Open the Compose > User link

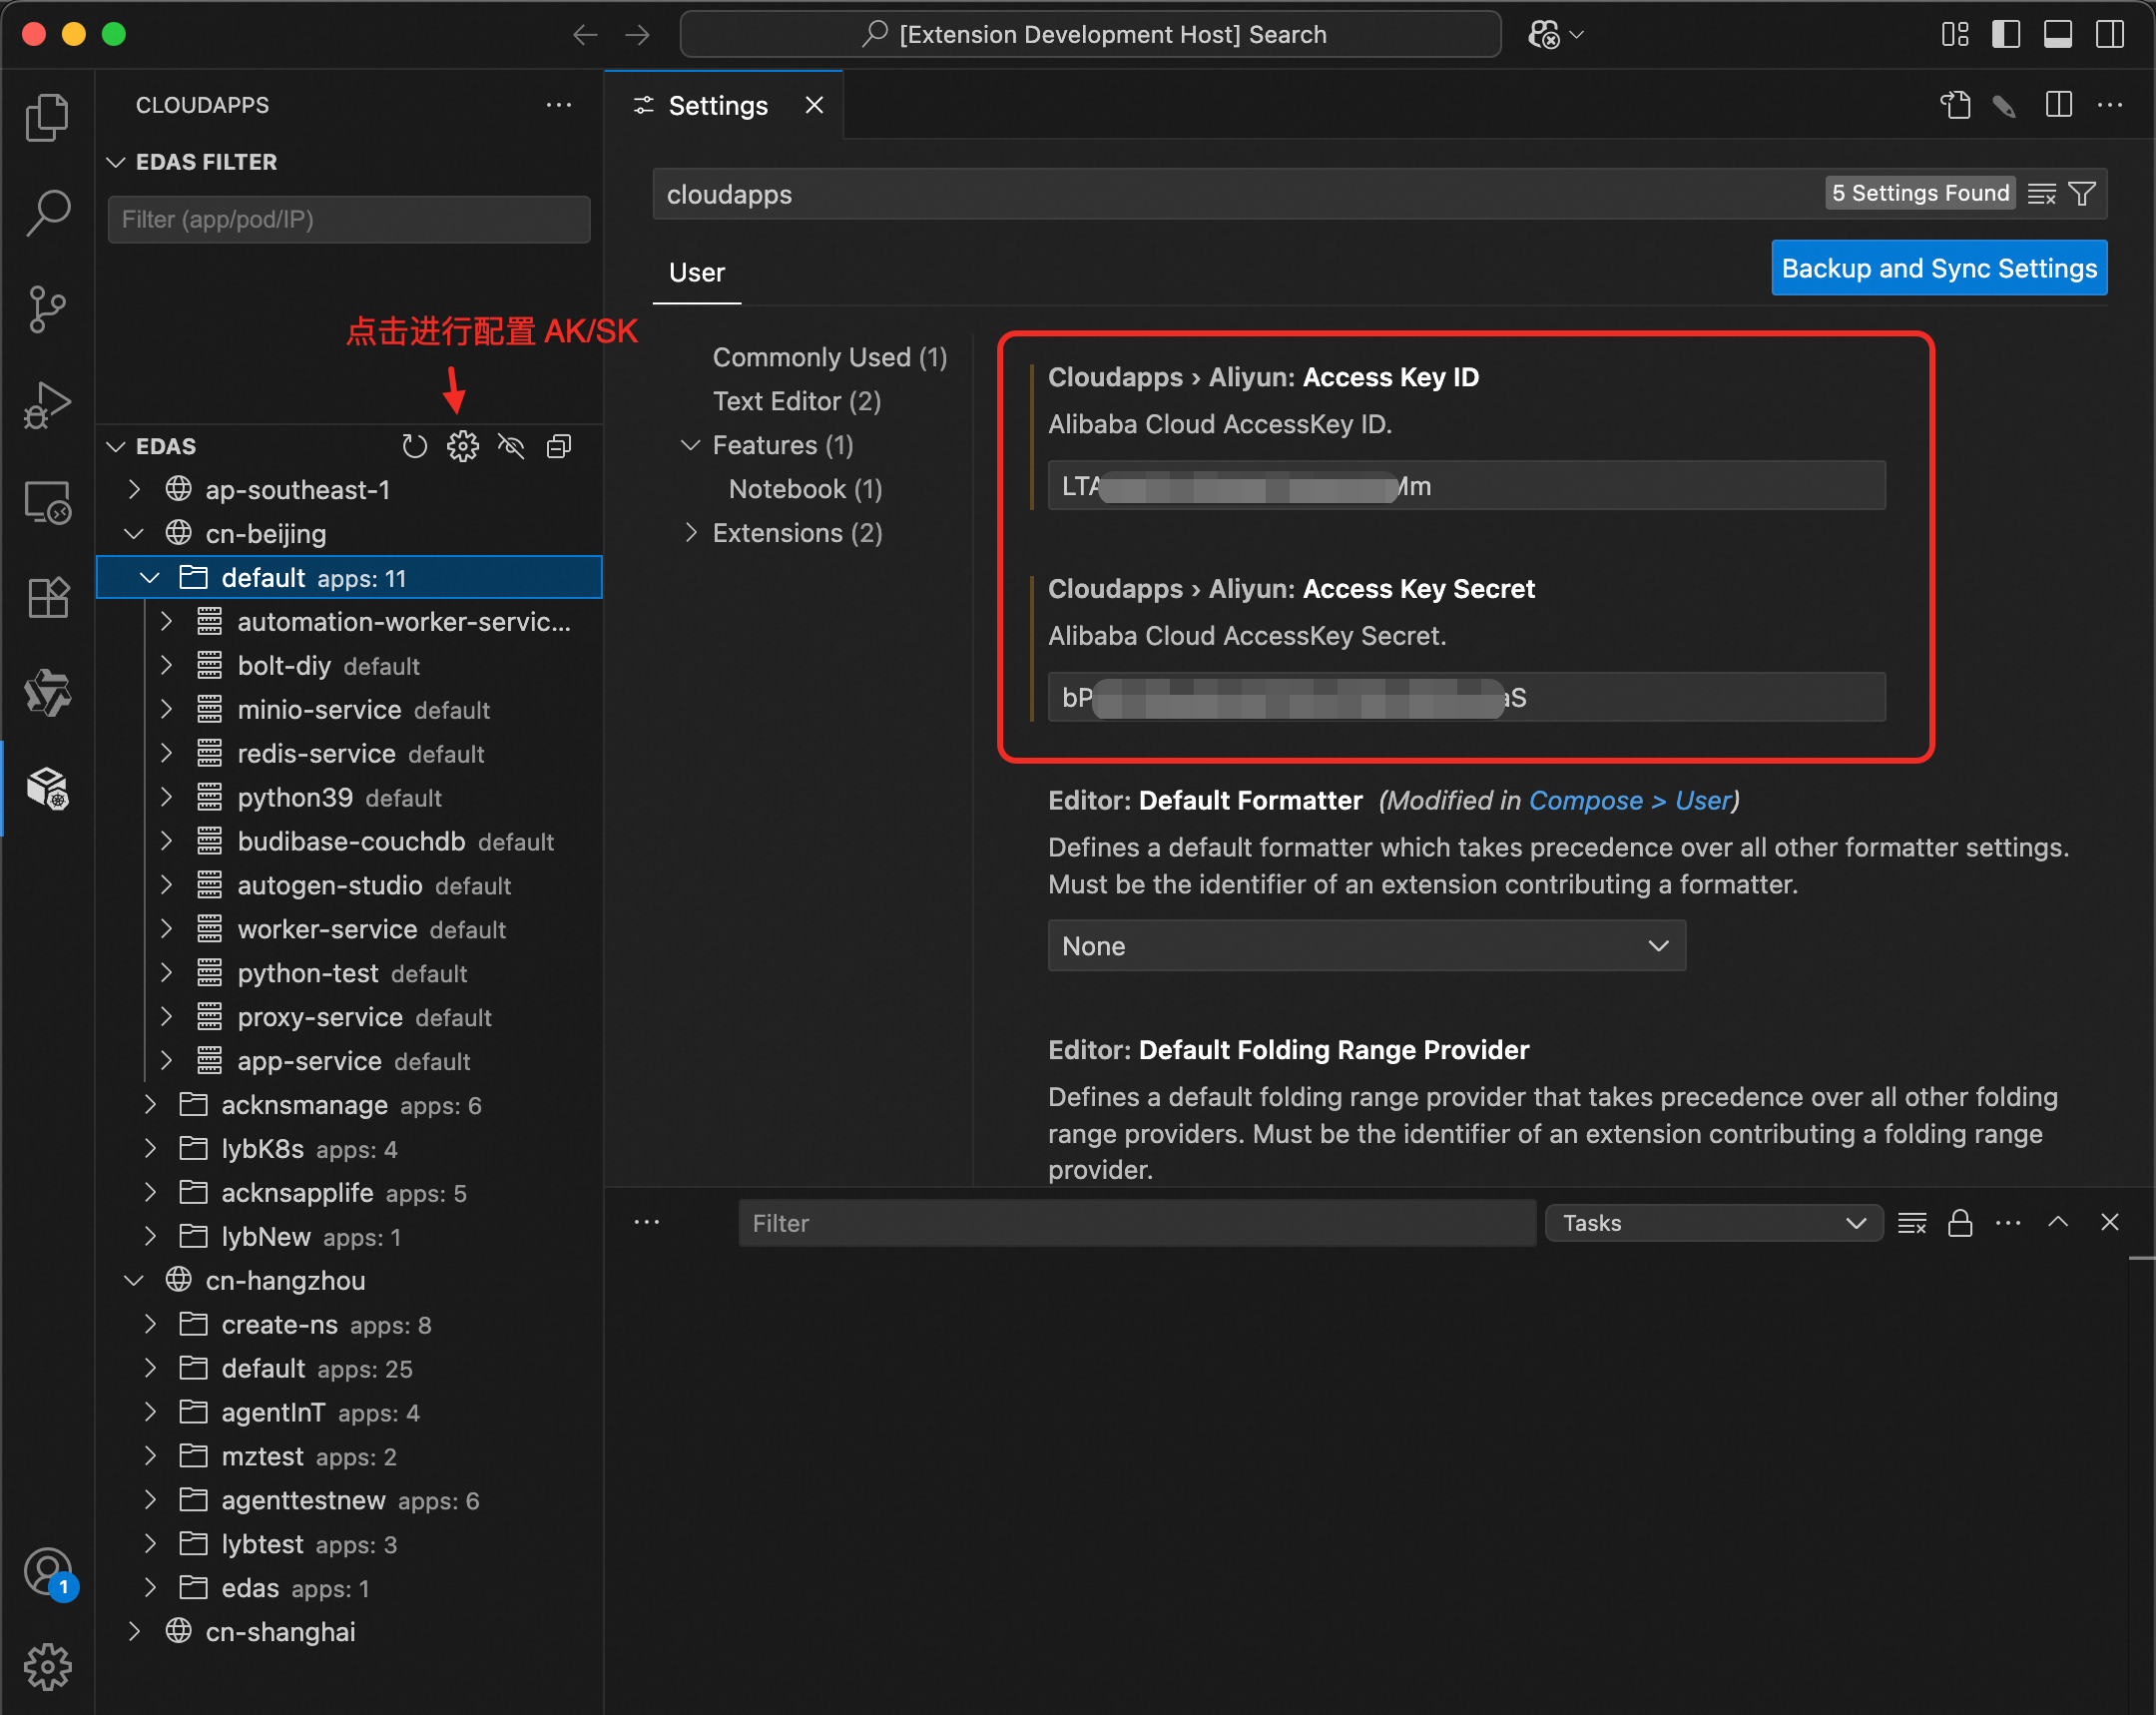pyautogui.click(x=1630, y=800)
